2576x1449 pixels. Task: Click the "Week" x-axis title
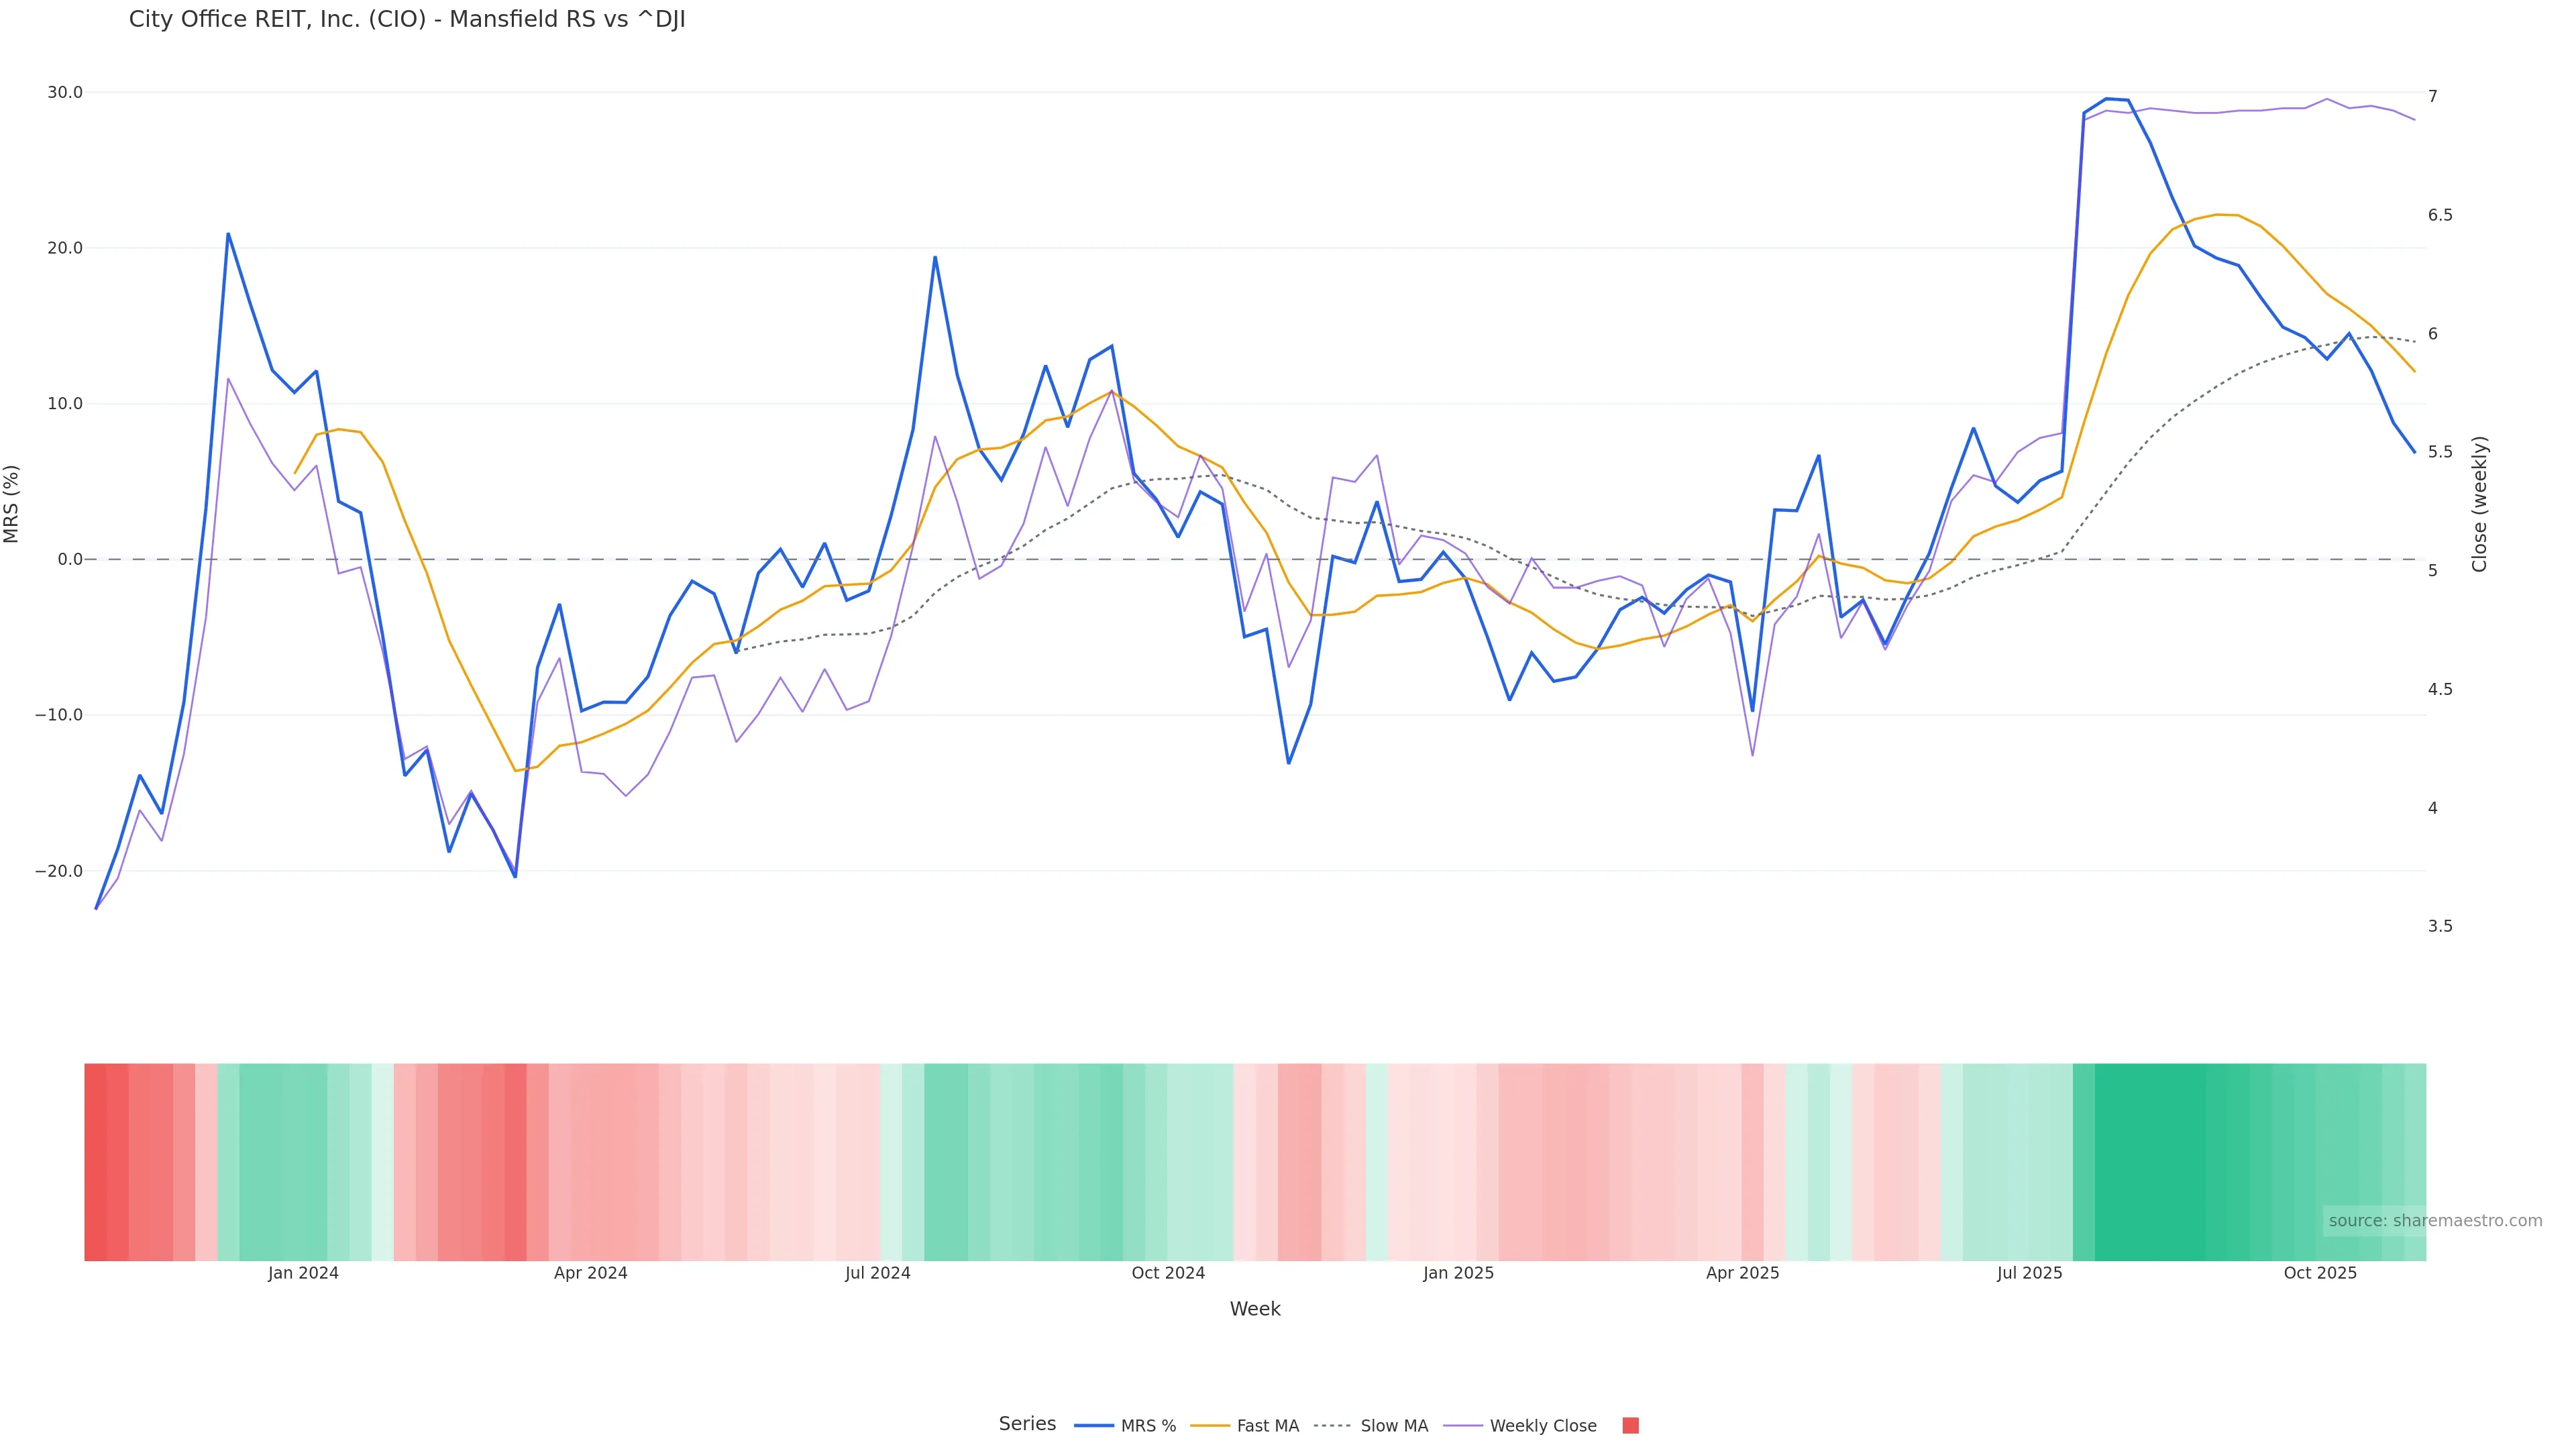(1255, 1309)
